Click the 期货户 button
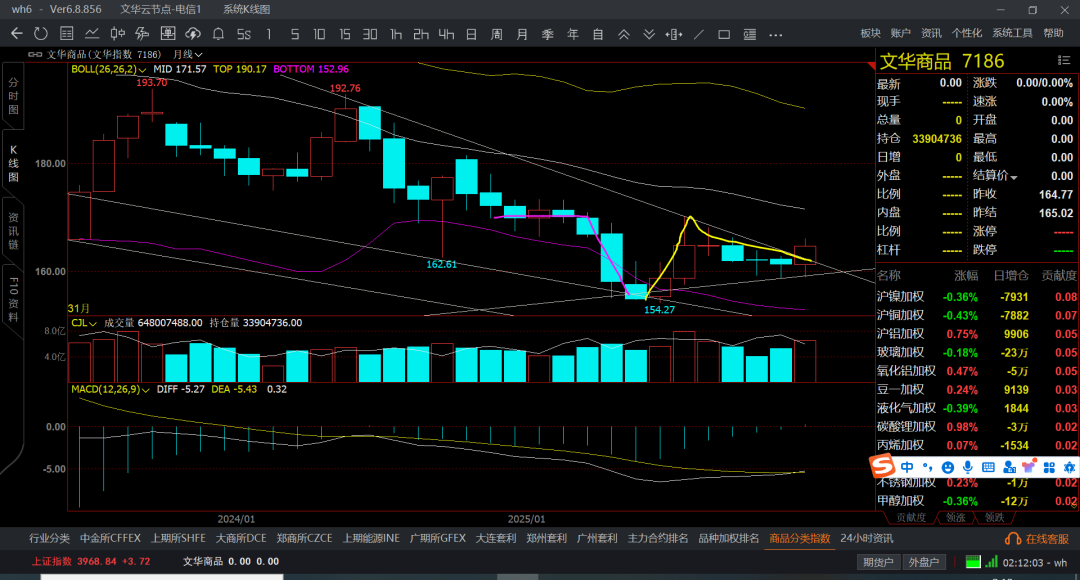Viewport: 1080px width, 580px height. [878, 562]
